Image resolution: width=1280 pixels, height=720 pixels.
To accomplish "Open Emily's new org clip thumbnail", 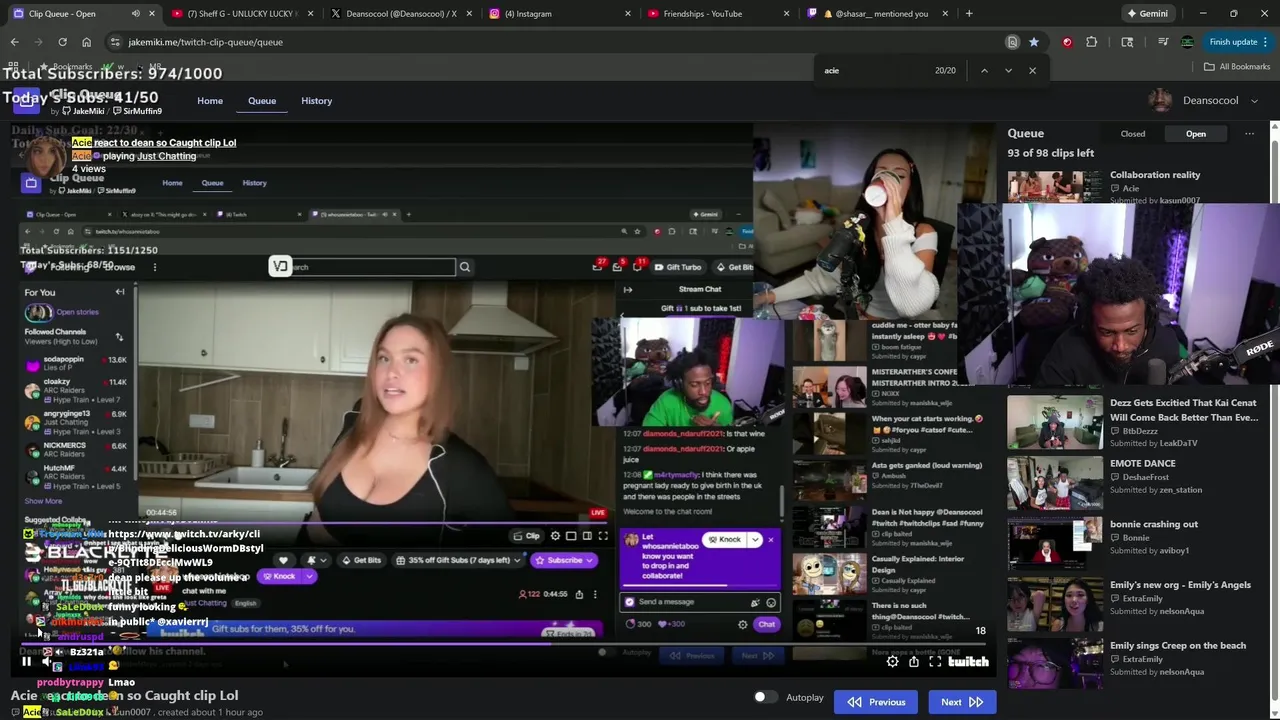I will coord(1054,604).
